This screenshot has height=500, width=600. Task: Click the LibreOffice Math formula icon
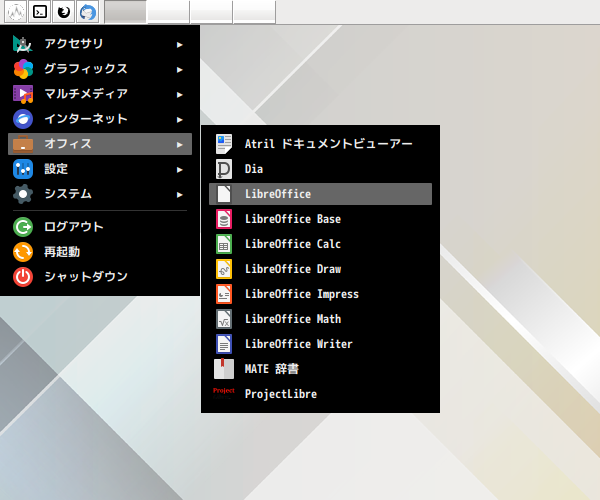tap(224, 319)
